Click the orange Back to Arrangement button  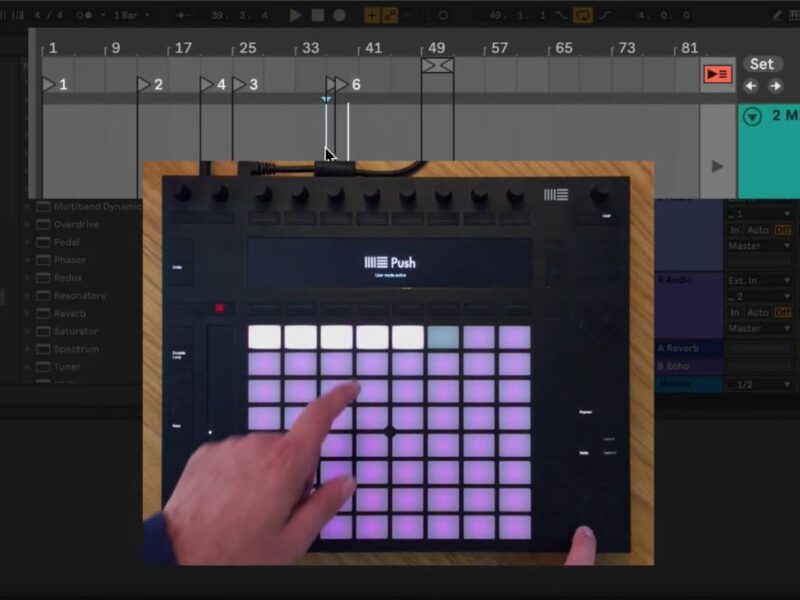point(718,74)
